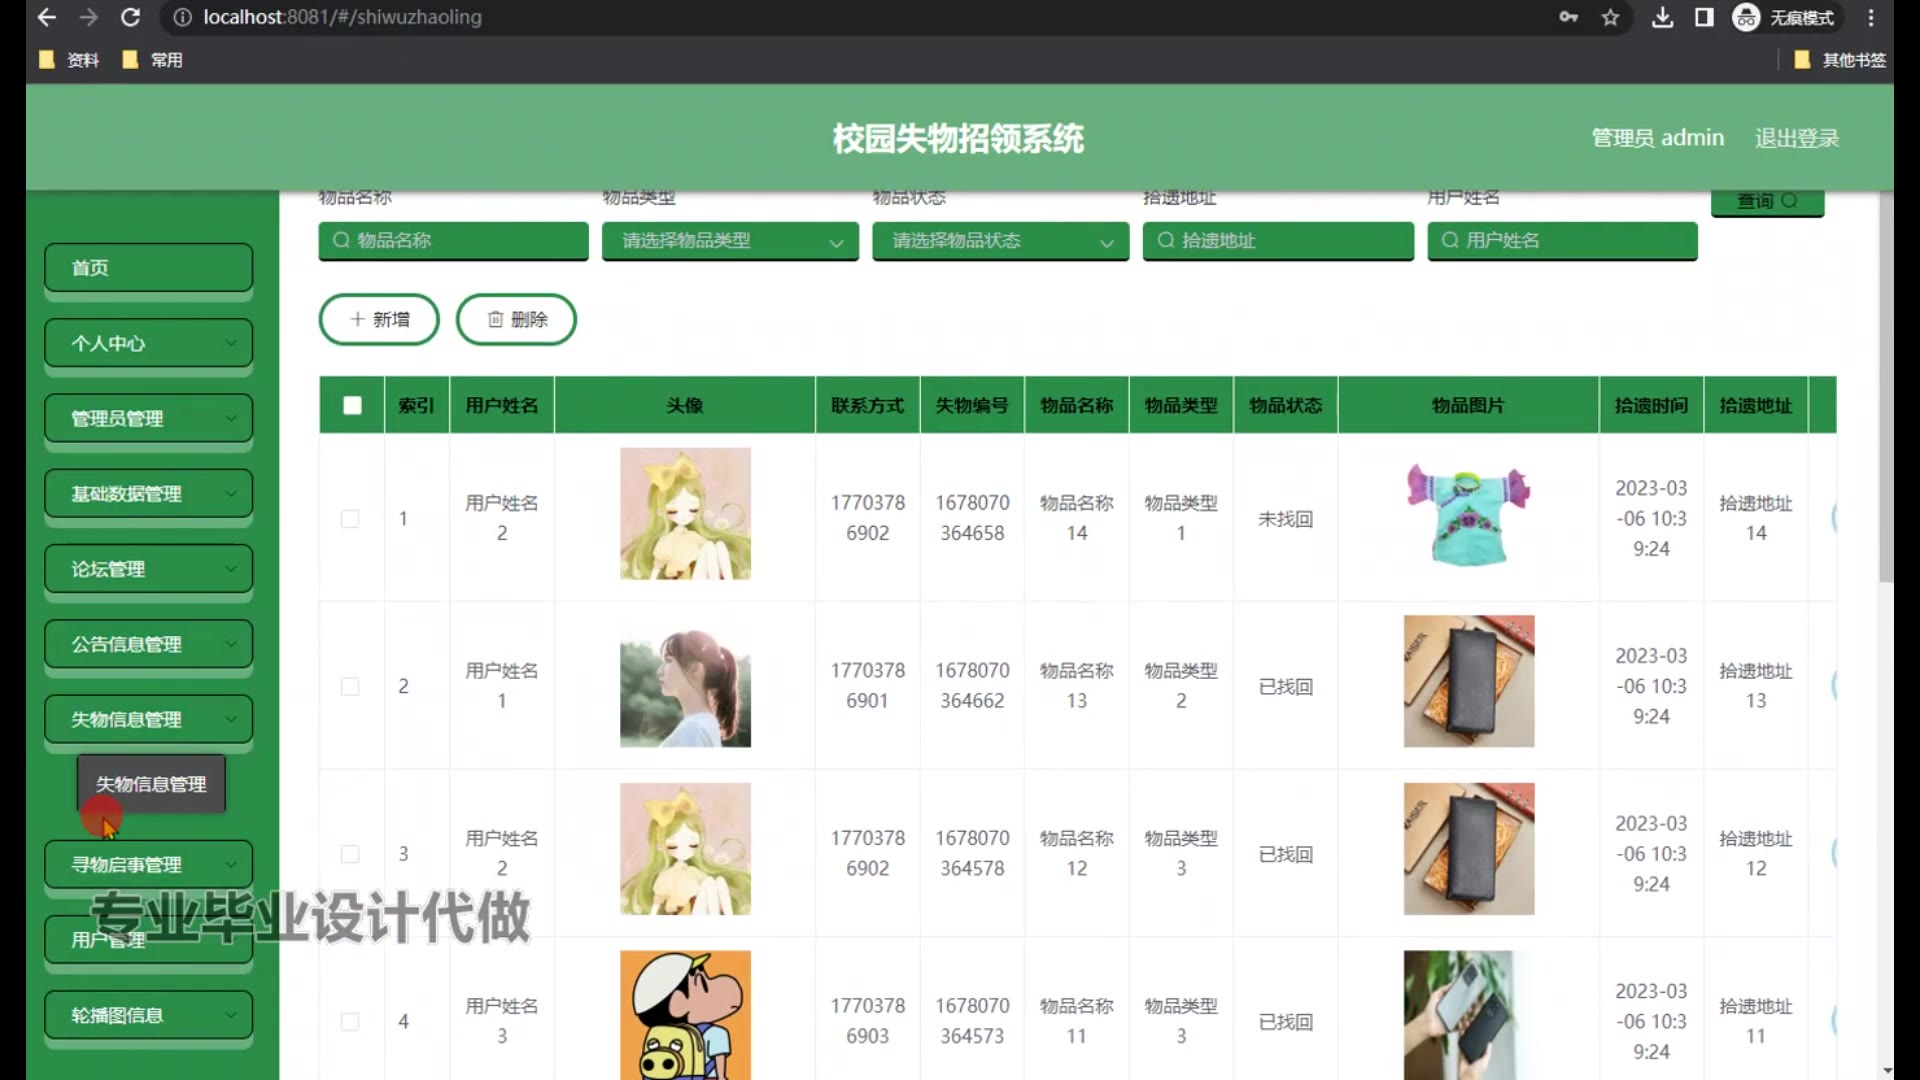
Task: Click the side panel icon in browser toolbar
Action: tap(1704, 17)
